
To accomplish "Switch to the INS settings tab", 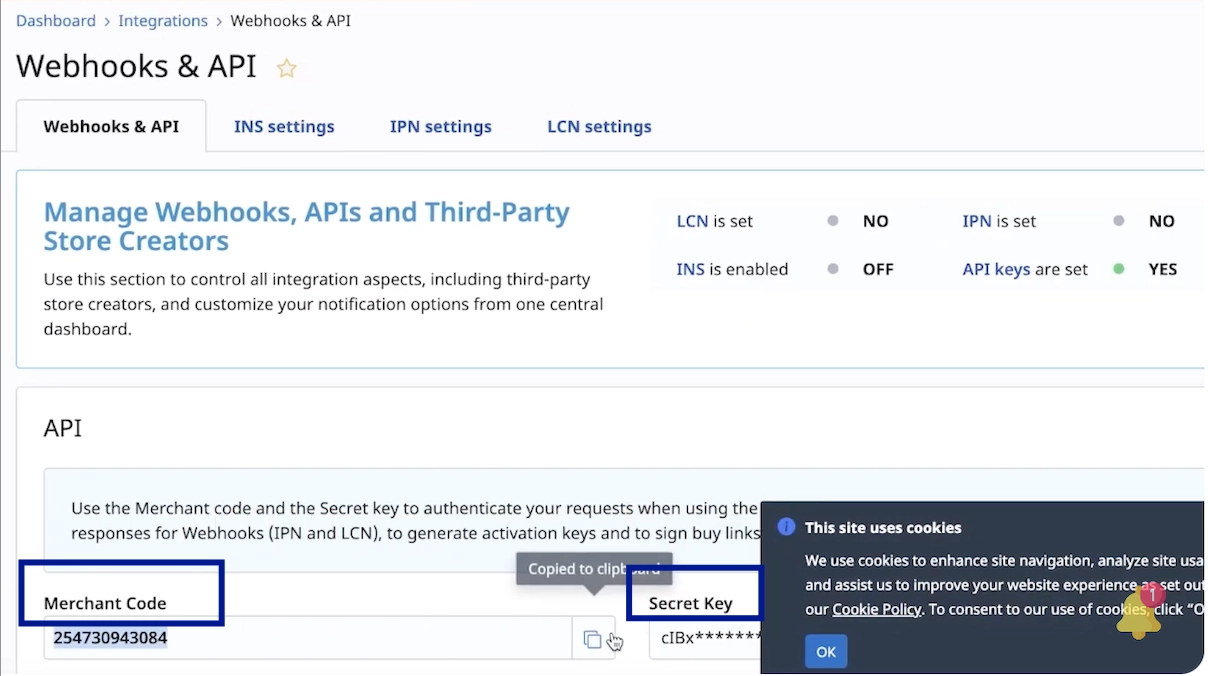I will pyautogui.click(x=284, y=126).
